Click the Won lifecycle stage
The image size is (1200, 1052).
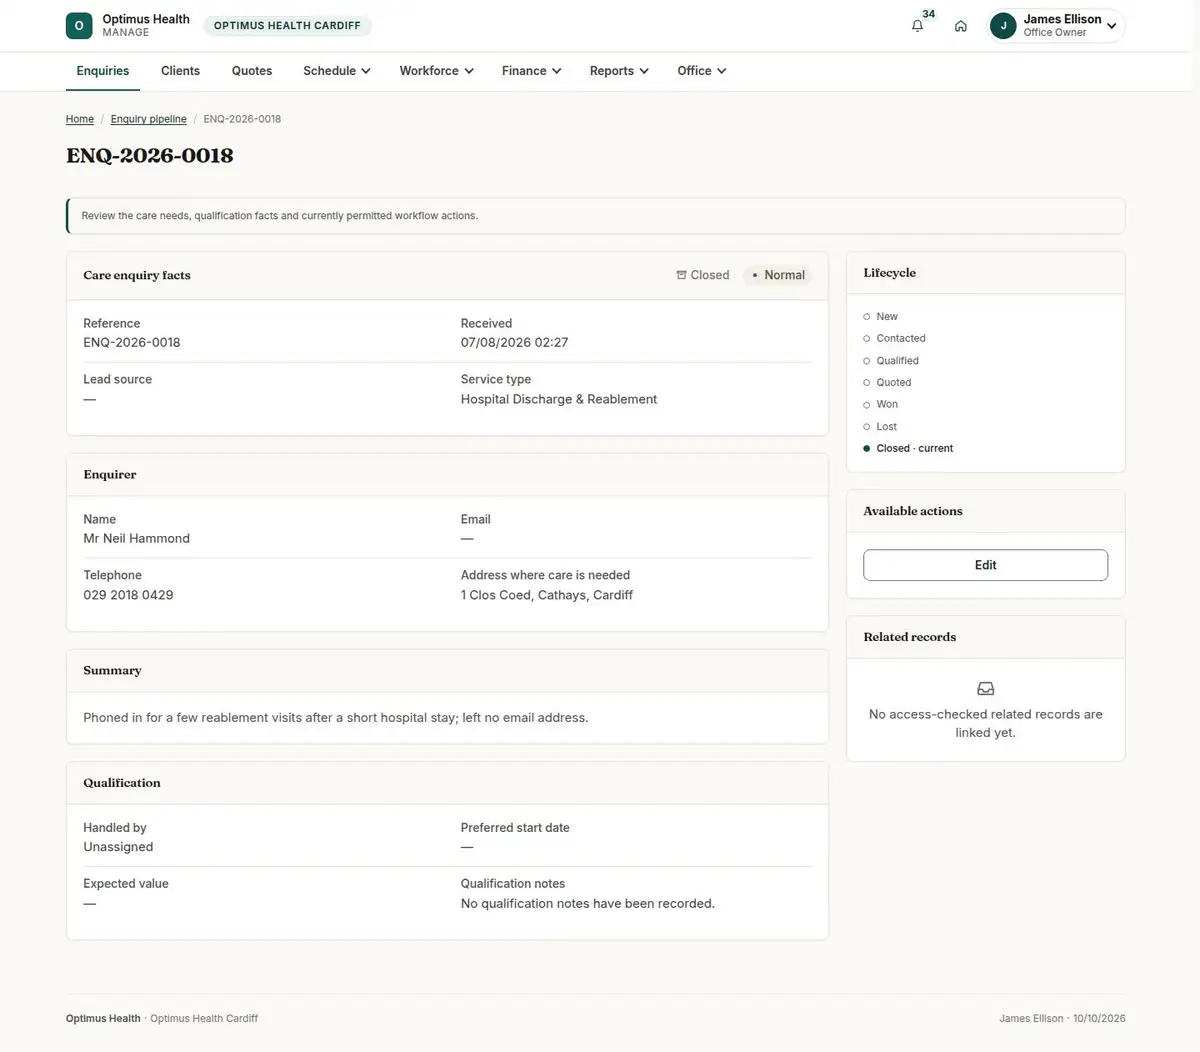tap(887, 405)
